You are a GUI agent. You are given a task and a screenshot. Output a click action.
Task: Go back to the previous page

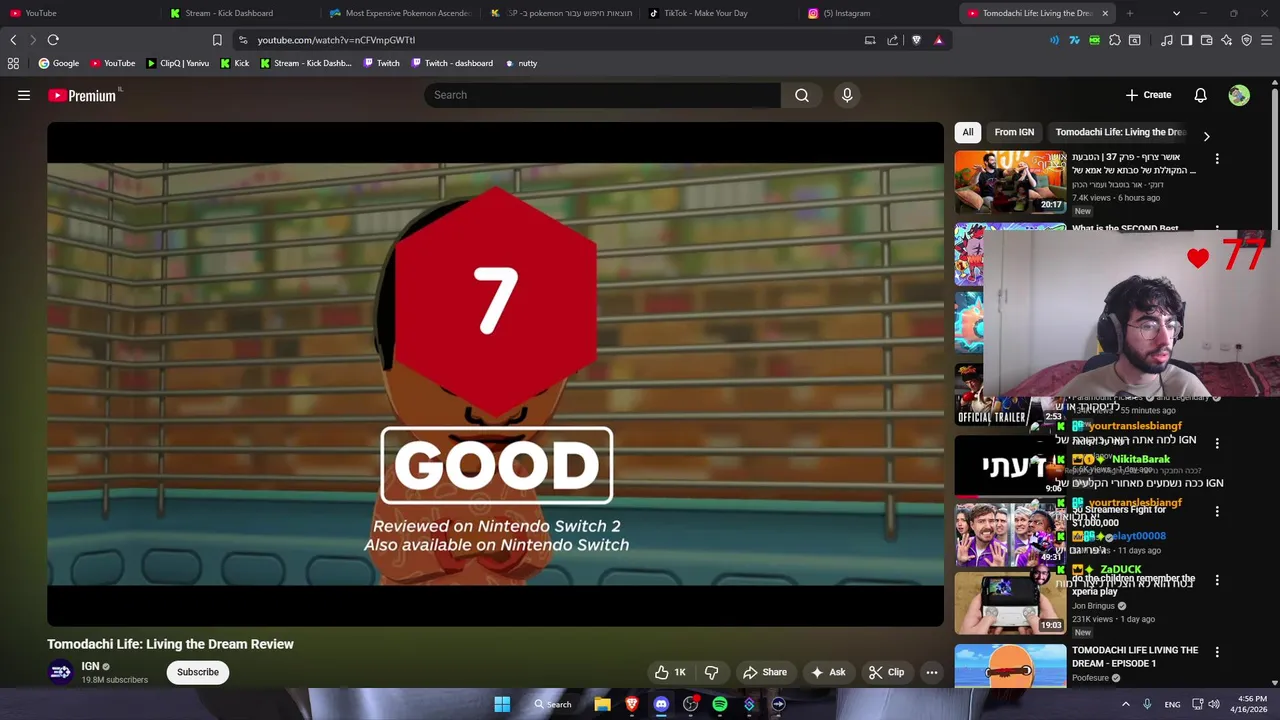coord(13,40)
